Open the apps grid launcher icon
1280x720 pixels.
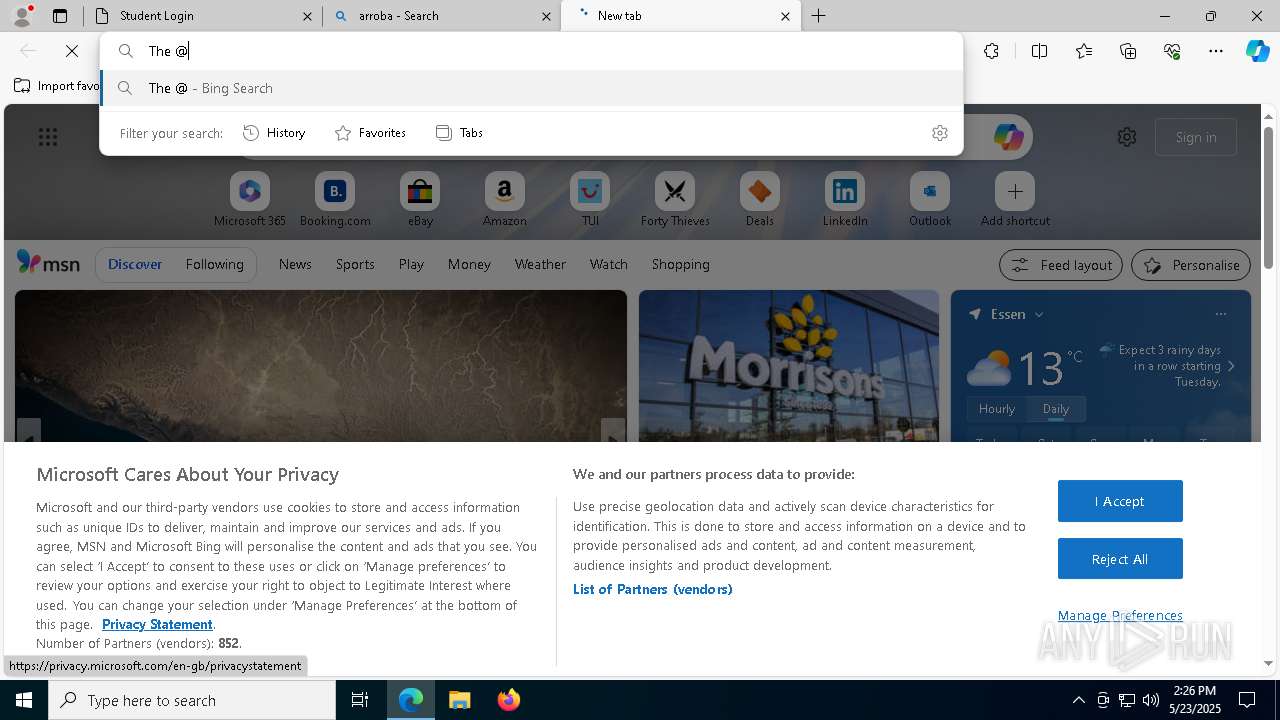[x=48, y=137]
